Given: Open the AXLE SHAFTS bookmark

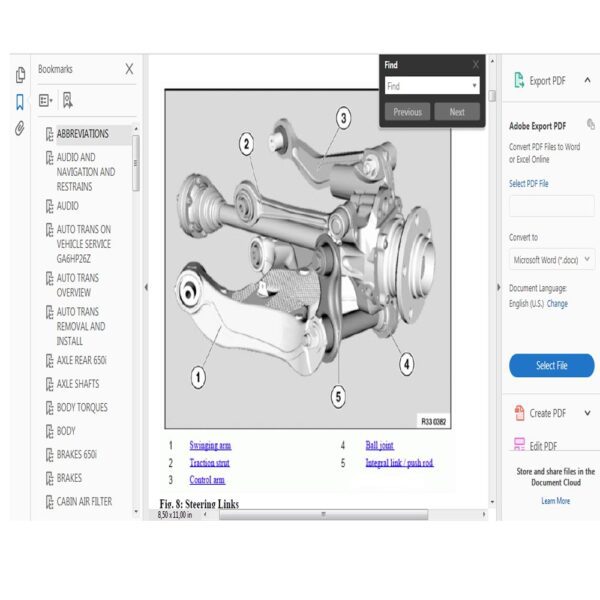Looking at the screenshot, I should [x=78, y=384].
